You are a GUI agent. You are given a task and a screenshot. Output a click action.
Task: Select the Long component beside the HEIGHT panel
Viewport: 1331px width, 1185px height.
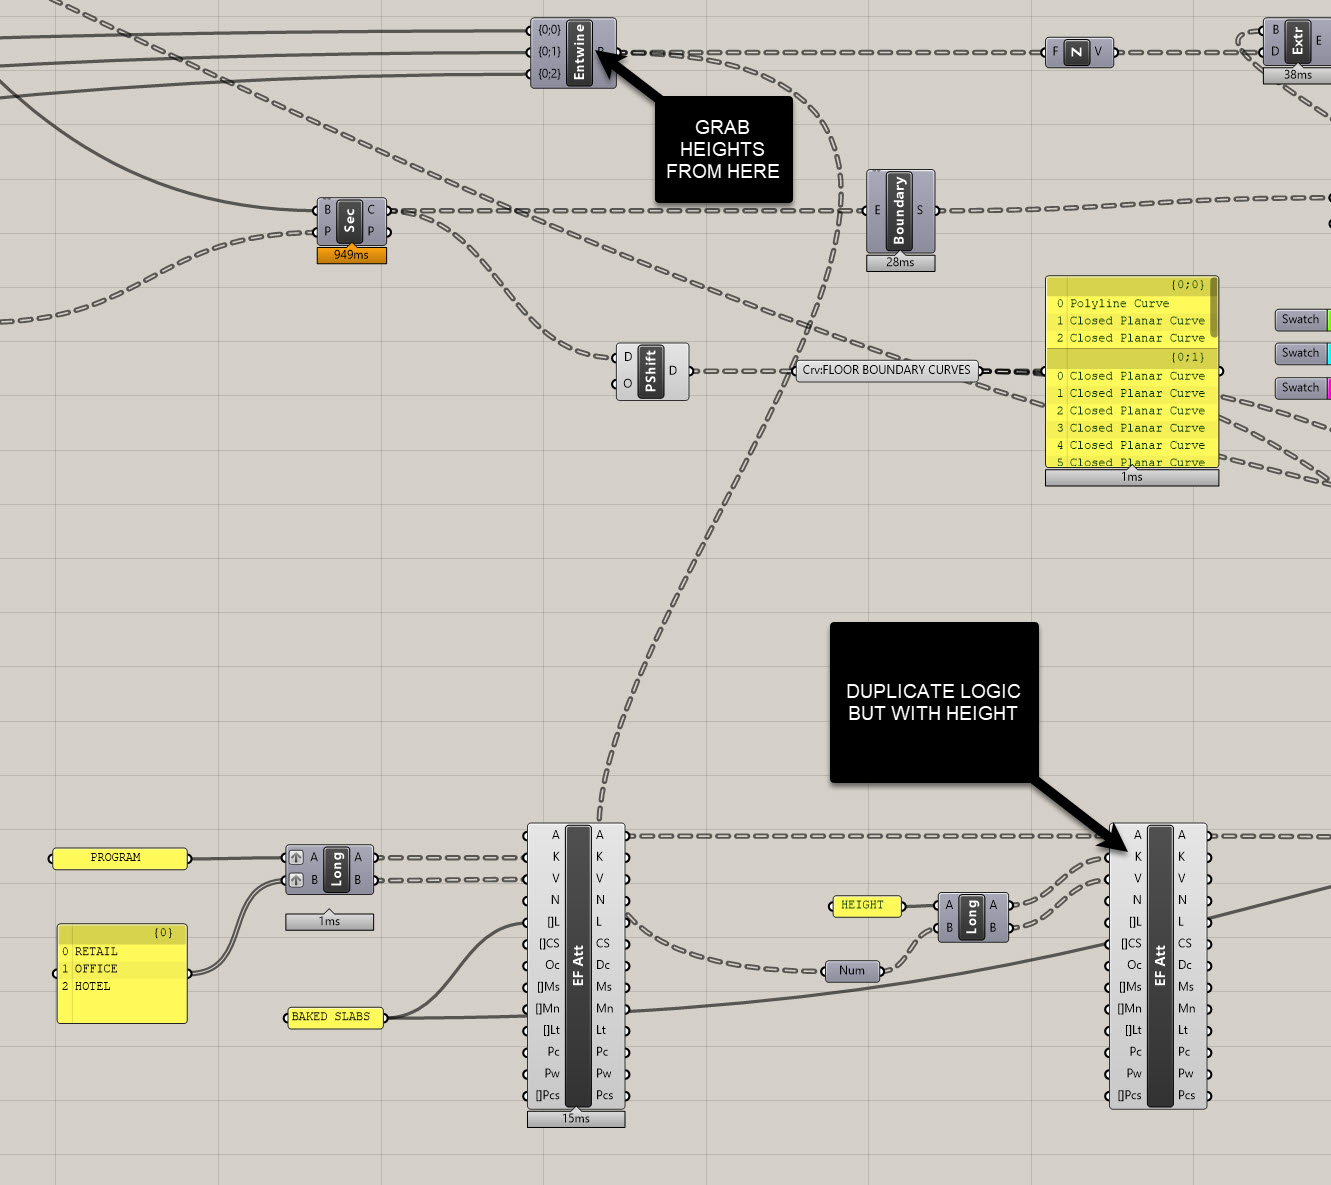[970, 917]
